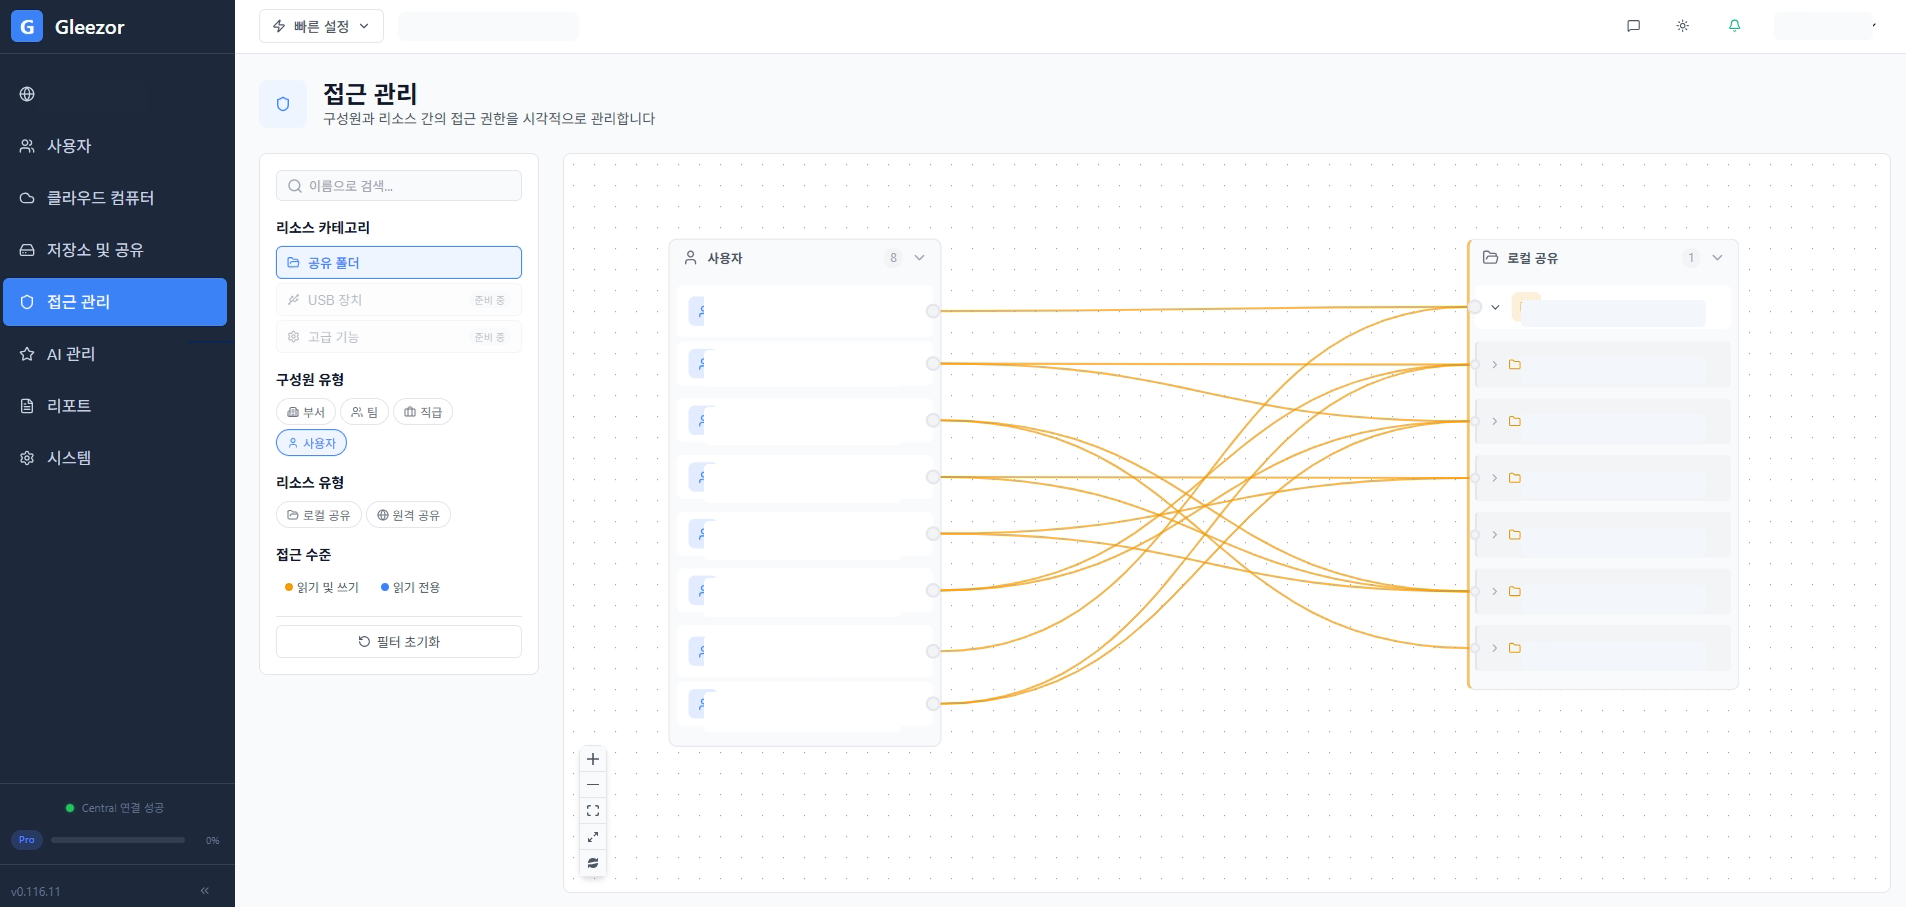Click the last subfolder's folder icon
Image resolution: width=1906 pixels, height=907 pixels.
click(x=1515, y=648)
